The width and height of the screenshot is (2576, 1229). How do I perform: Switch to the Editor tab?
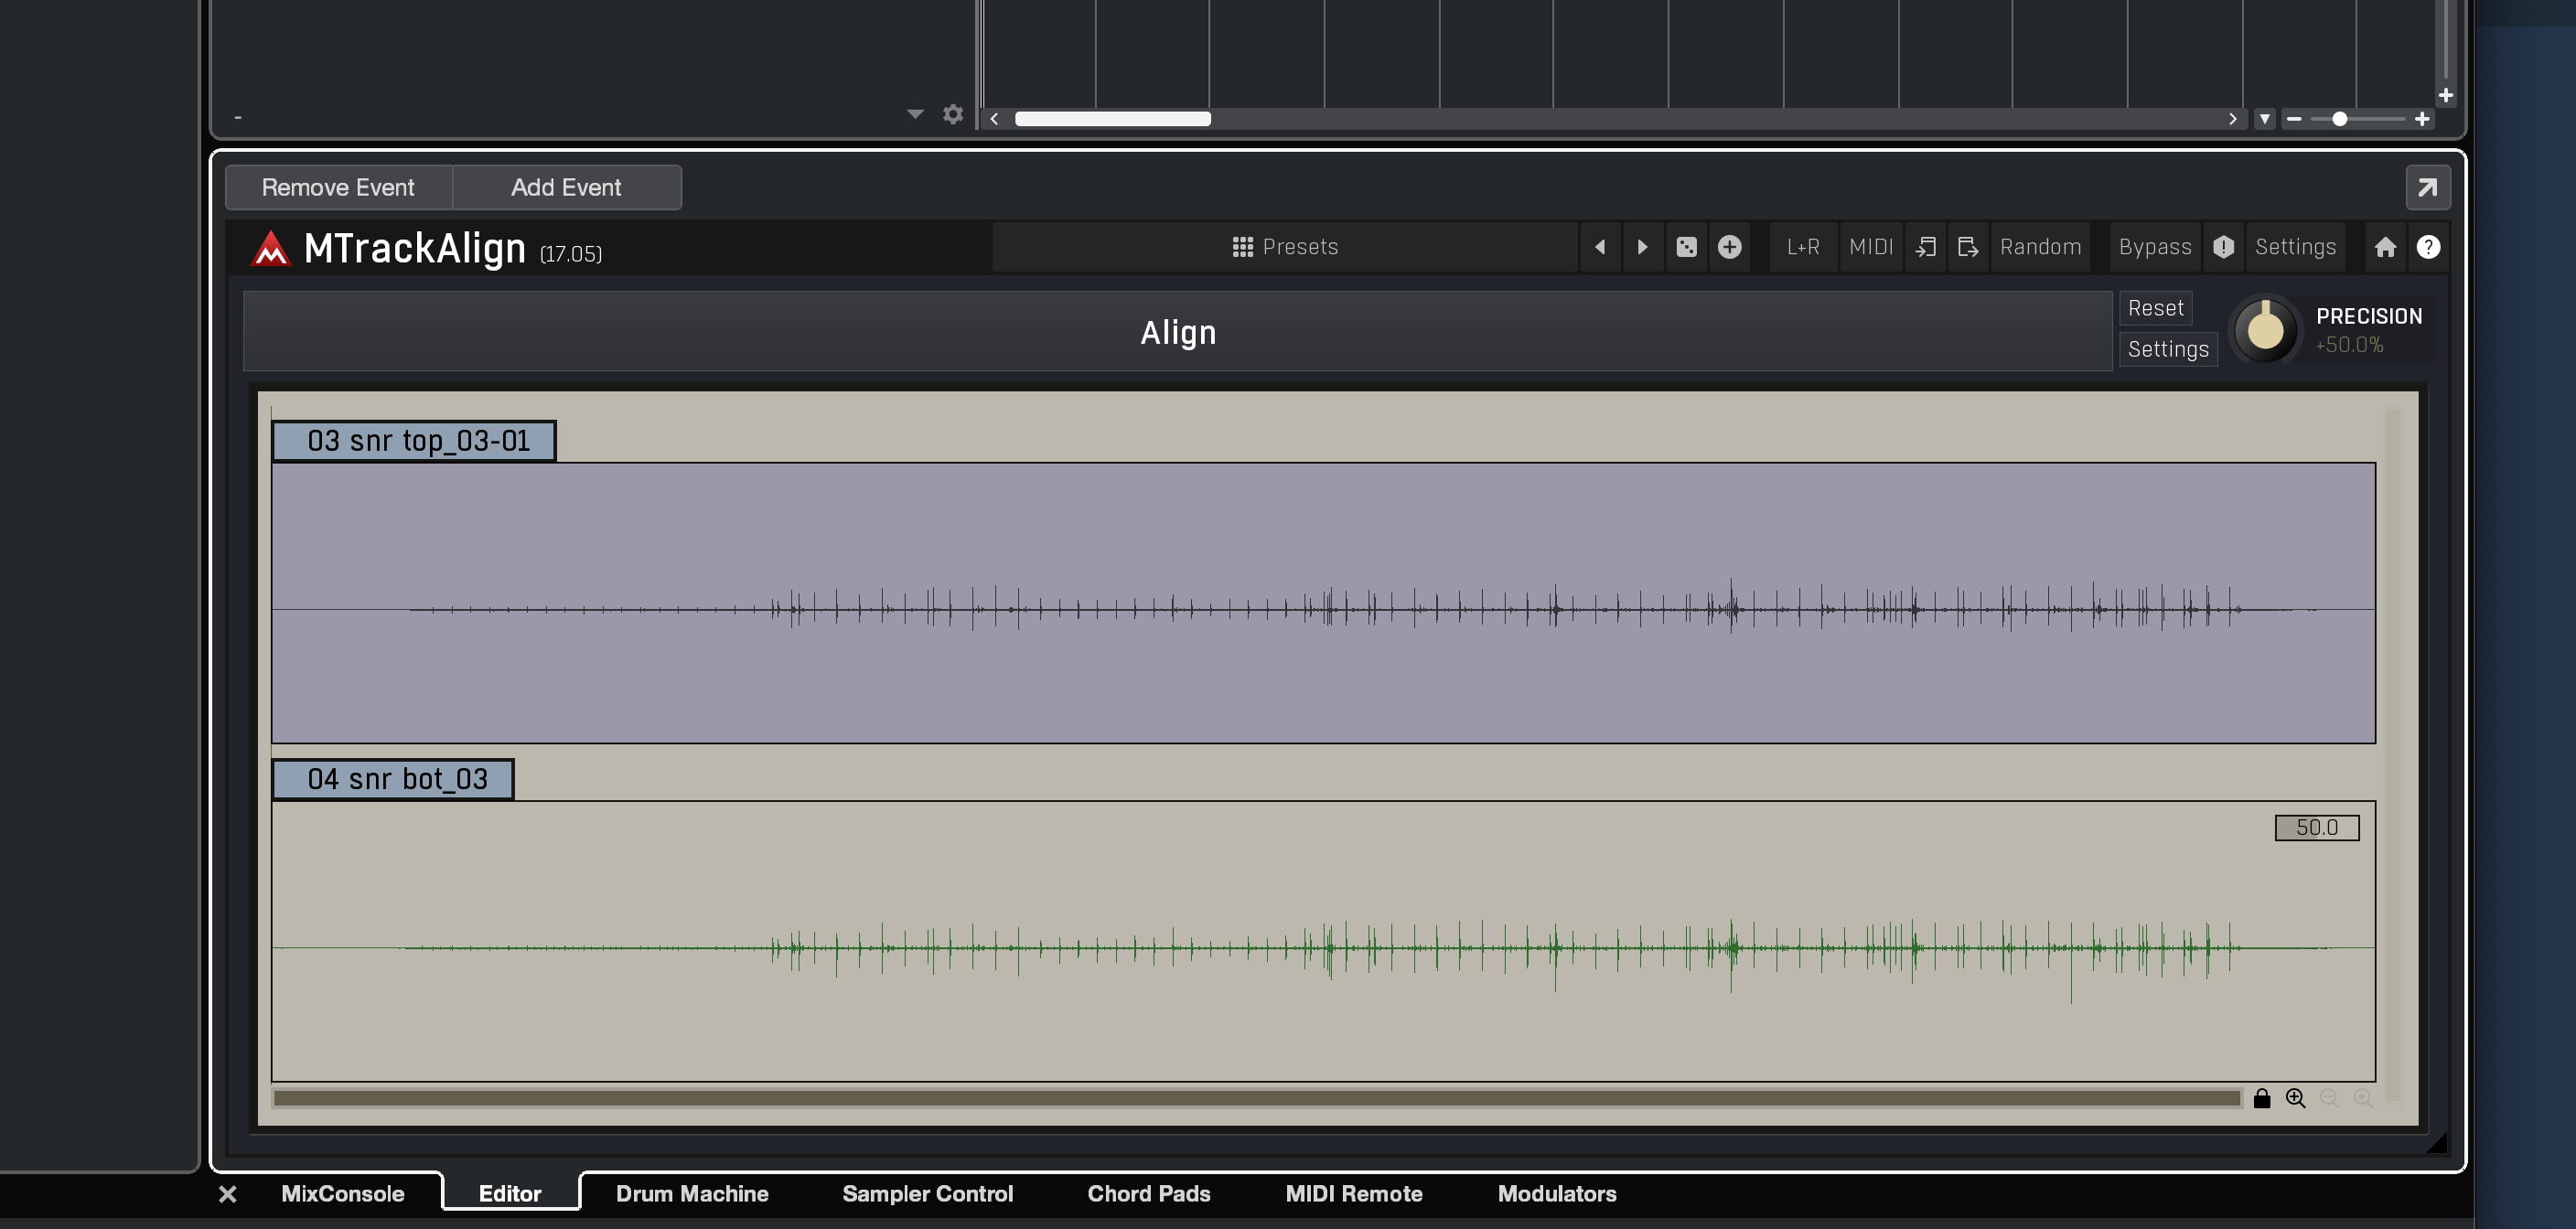510,1194
